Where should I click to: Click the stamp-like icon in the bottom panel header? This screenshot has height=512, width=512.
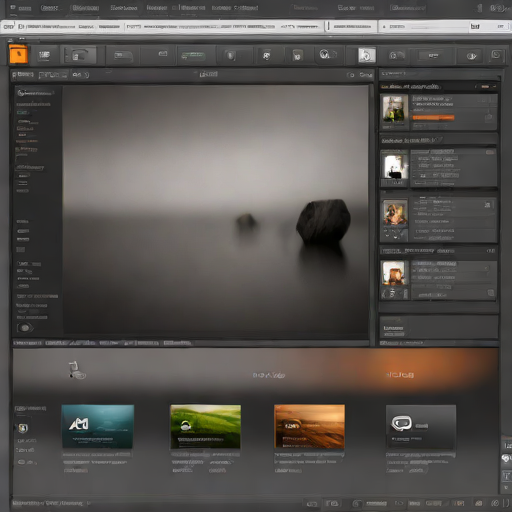(77, 370)
